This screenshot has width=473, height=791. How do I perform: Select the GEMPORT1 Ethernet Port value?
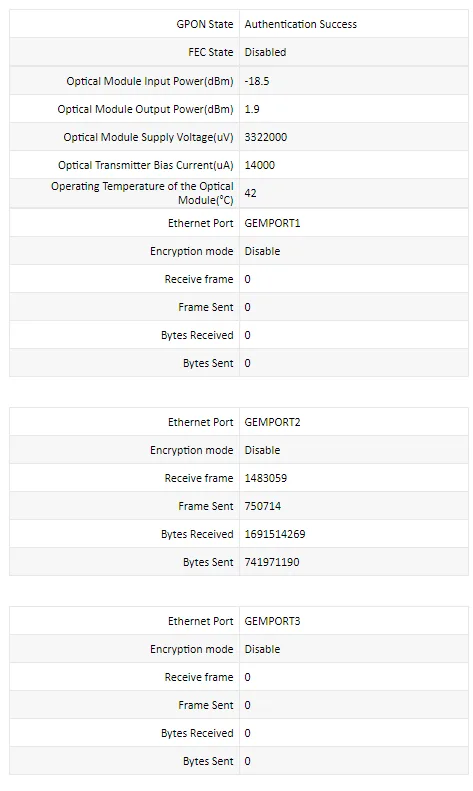[272, 223]
